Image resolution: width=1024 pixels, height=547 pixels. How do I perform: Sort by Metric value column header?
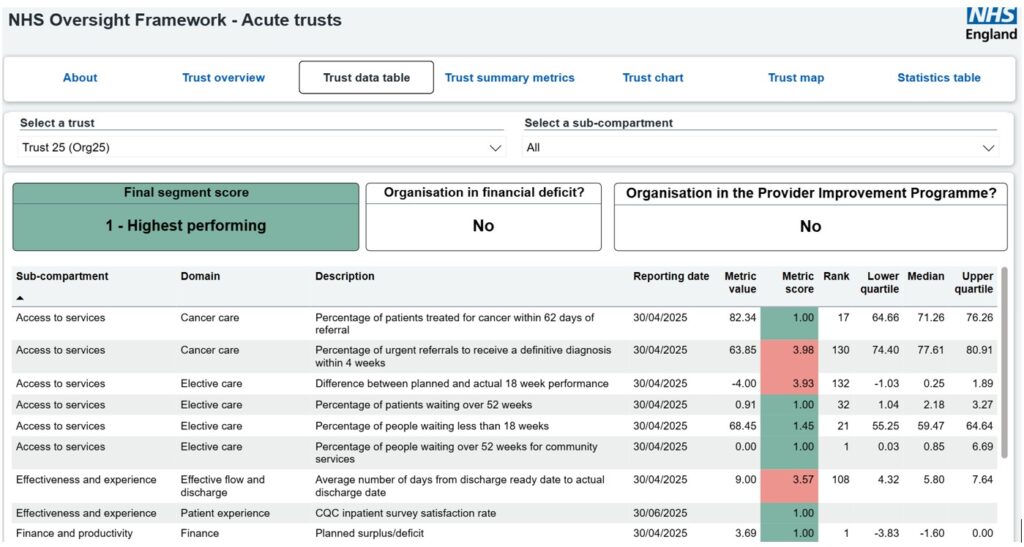pos(740,283)
